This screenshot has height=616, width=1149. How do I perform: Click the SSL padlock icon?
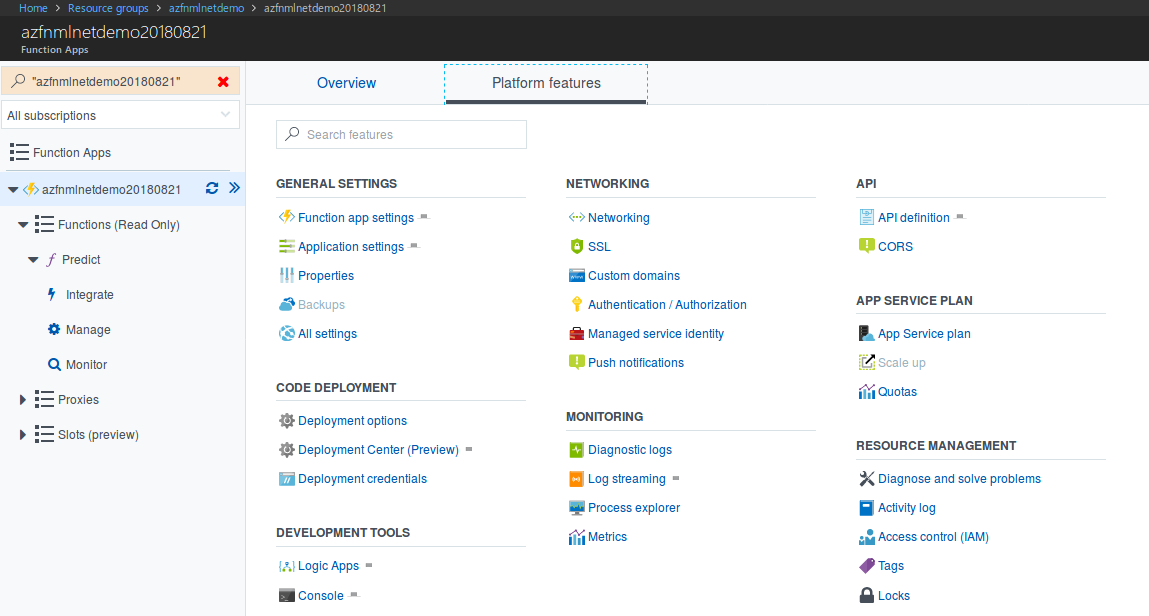point(576,246)
